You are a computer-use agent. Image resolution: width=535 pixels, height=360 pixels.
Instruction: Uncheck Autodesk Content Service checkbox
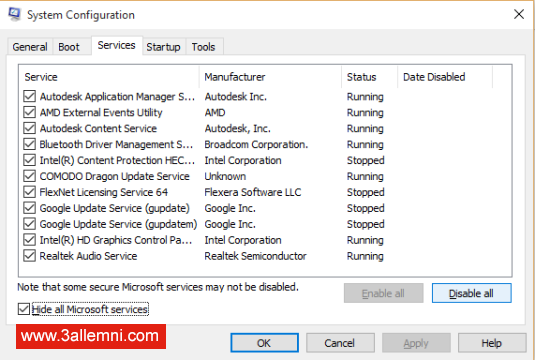click(29, 128)
